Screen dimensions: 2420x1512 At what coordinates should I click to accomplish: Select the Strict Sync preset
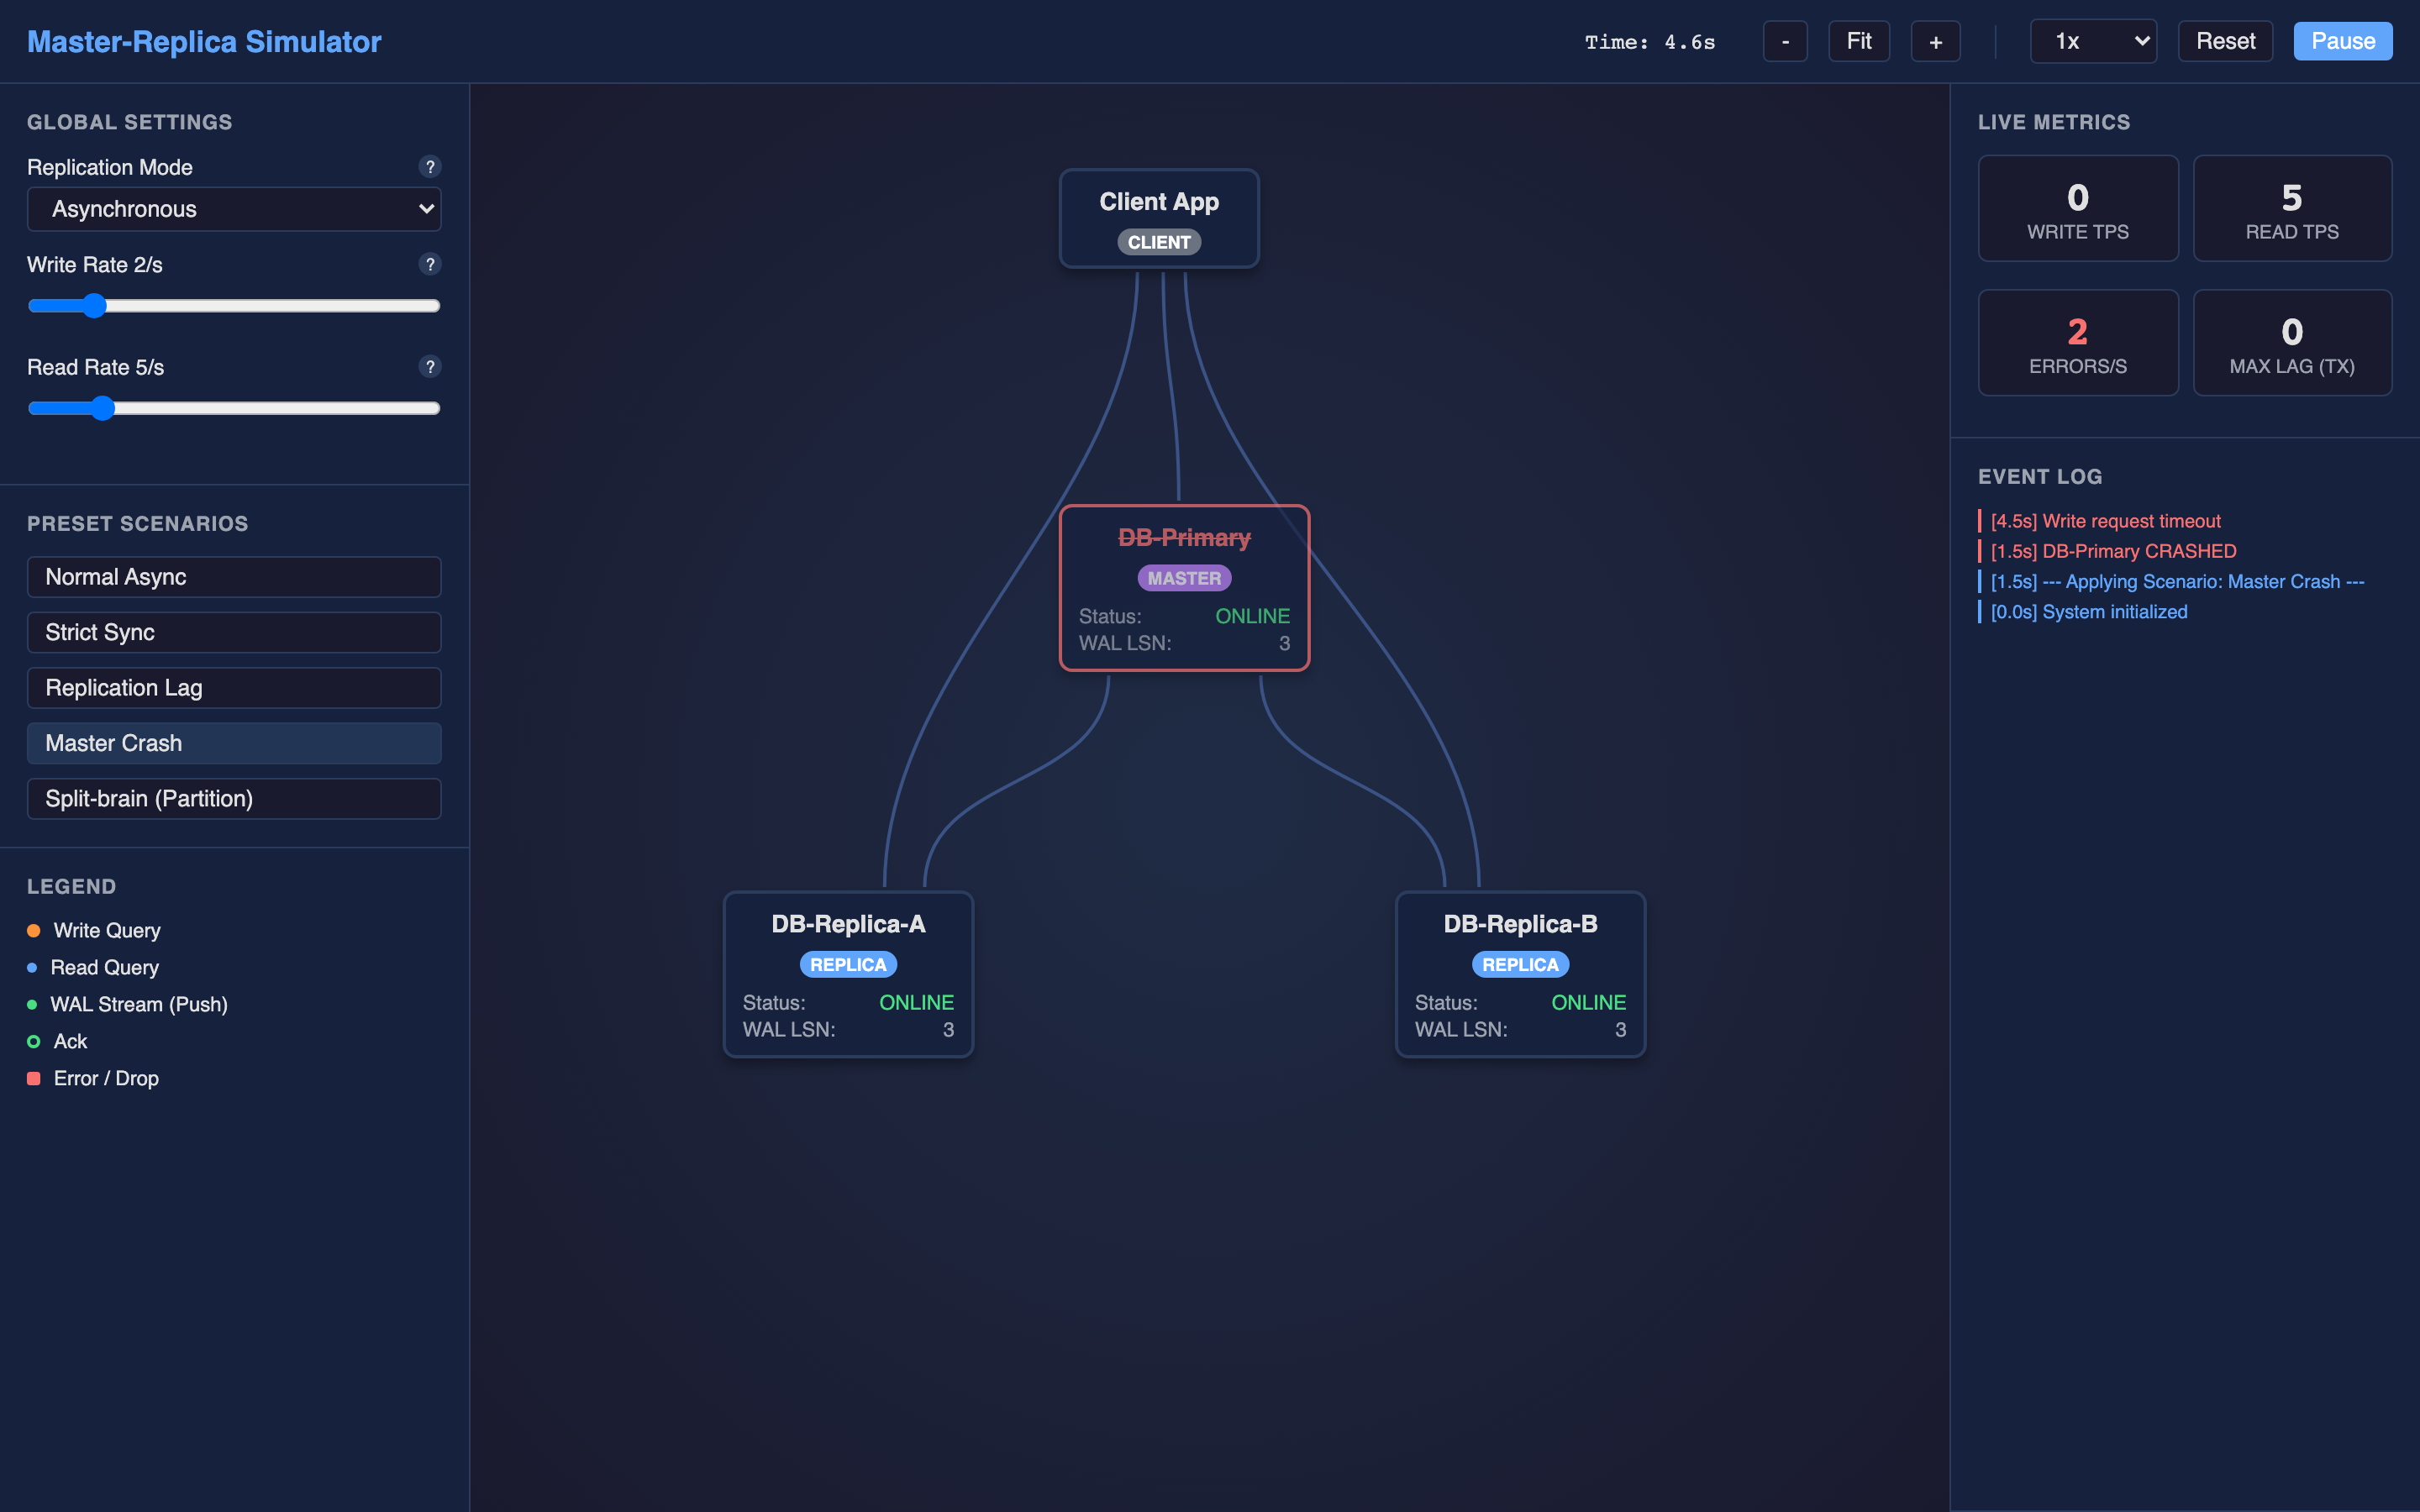point(234,632)
